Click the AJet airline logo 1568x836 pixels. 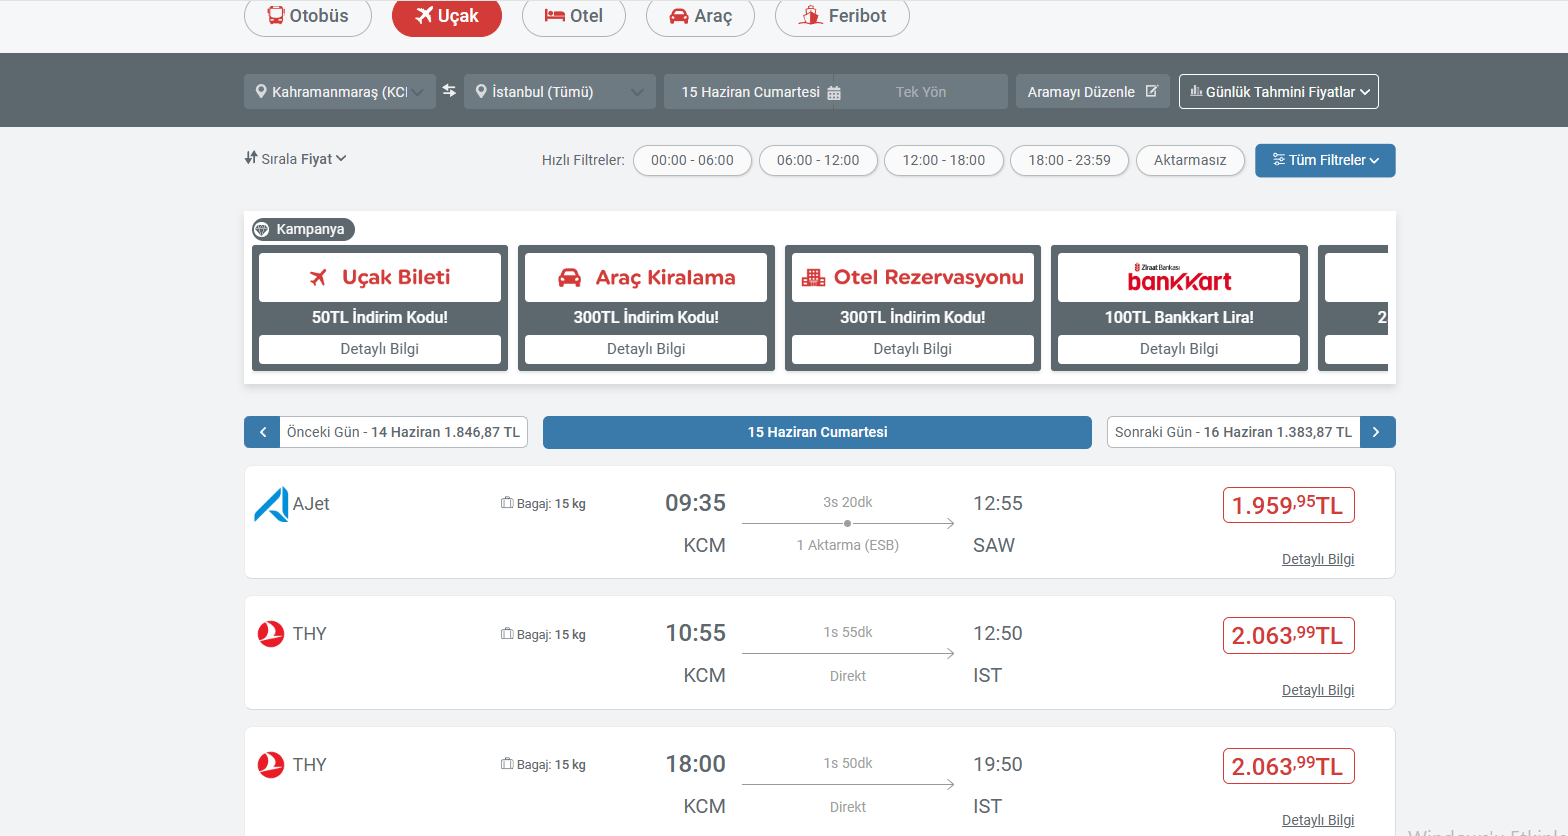click(x=271, y=504)
